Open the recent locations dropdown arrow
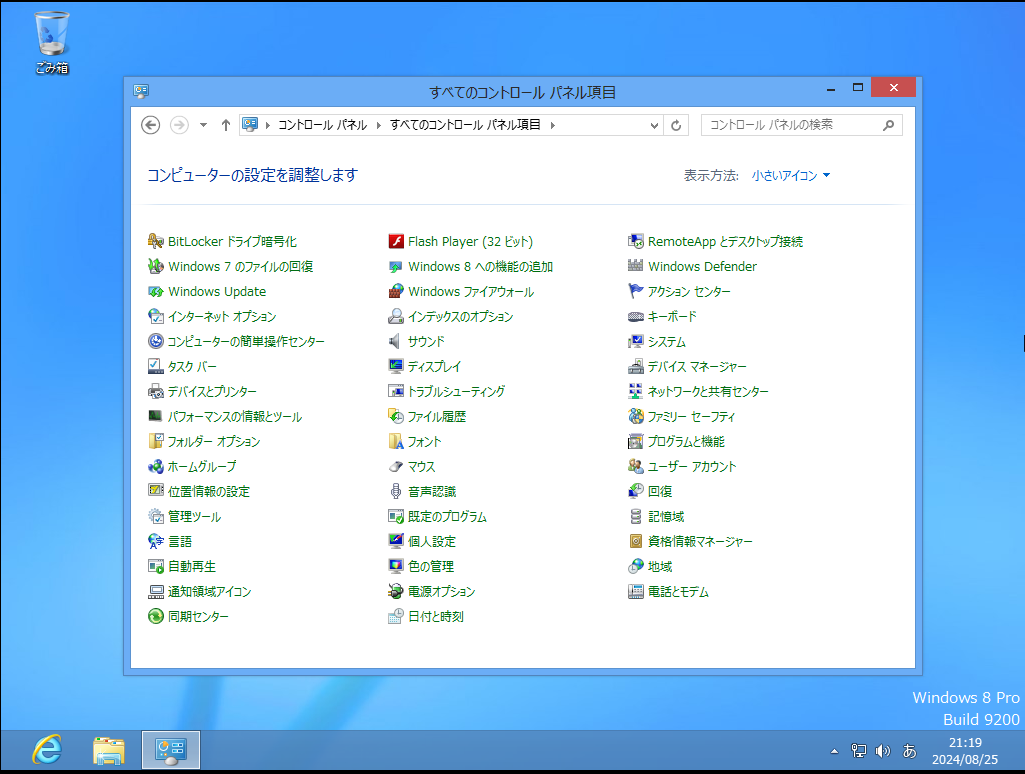 click(x=203, y=125)
